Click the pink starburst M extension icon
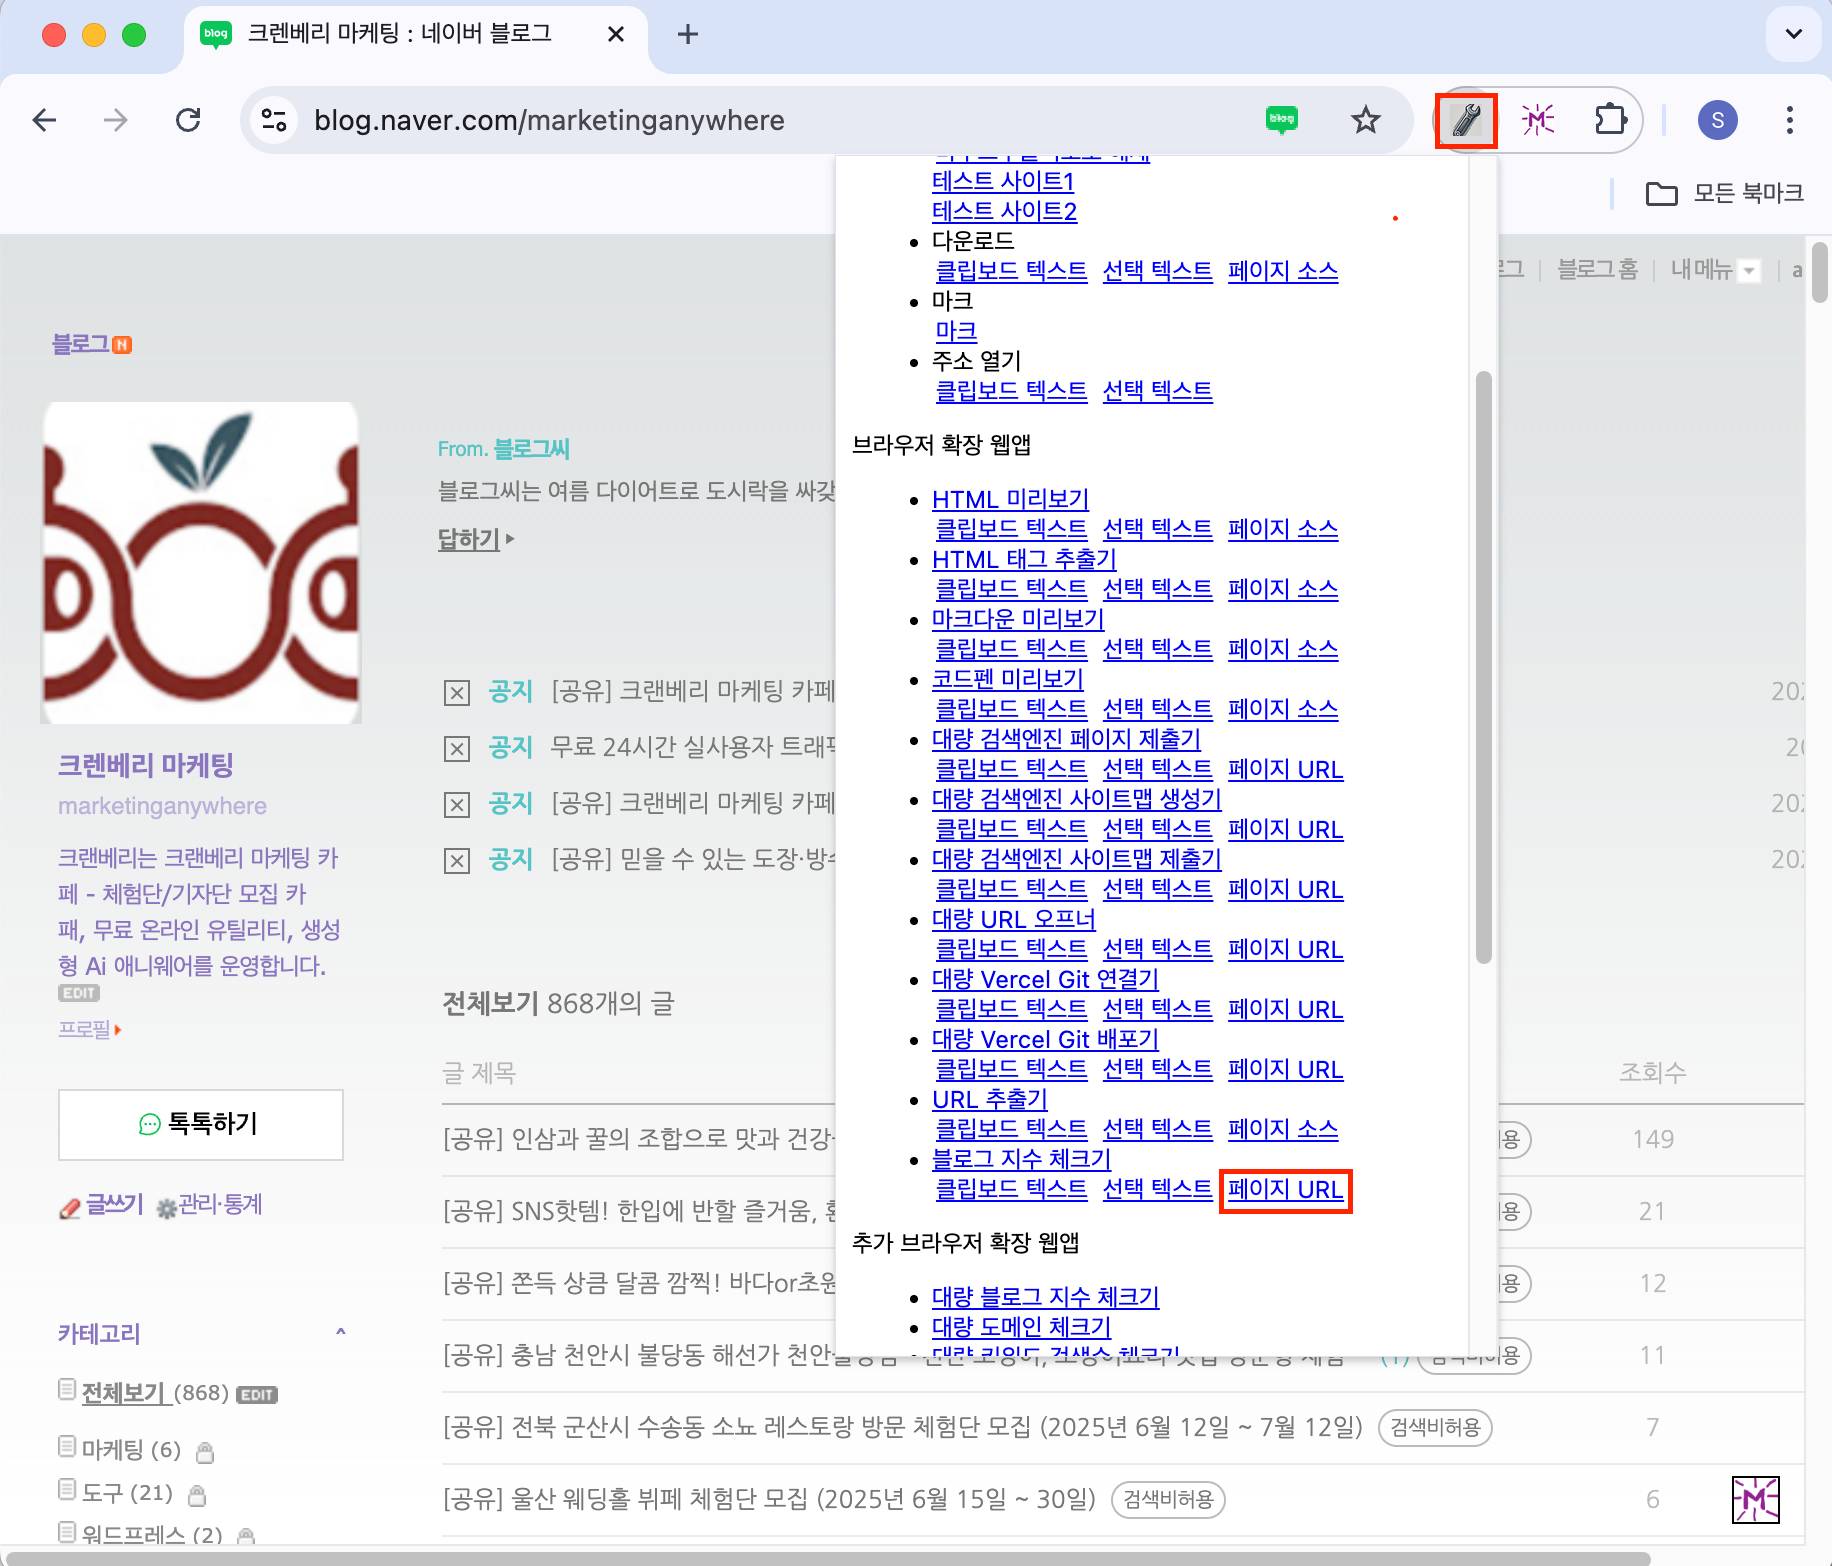The height and width of the screenshot is (1566, 1832). pos(1538,121)
